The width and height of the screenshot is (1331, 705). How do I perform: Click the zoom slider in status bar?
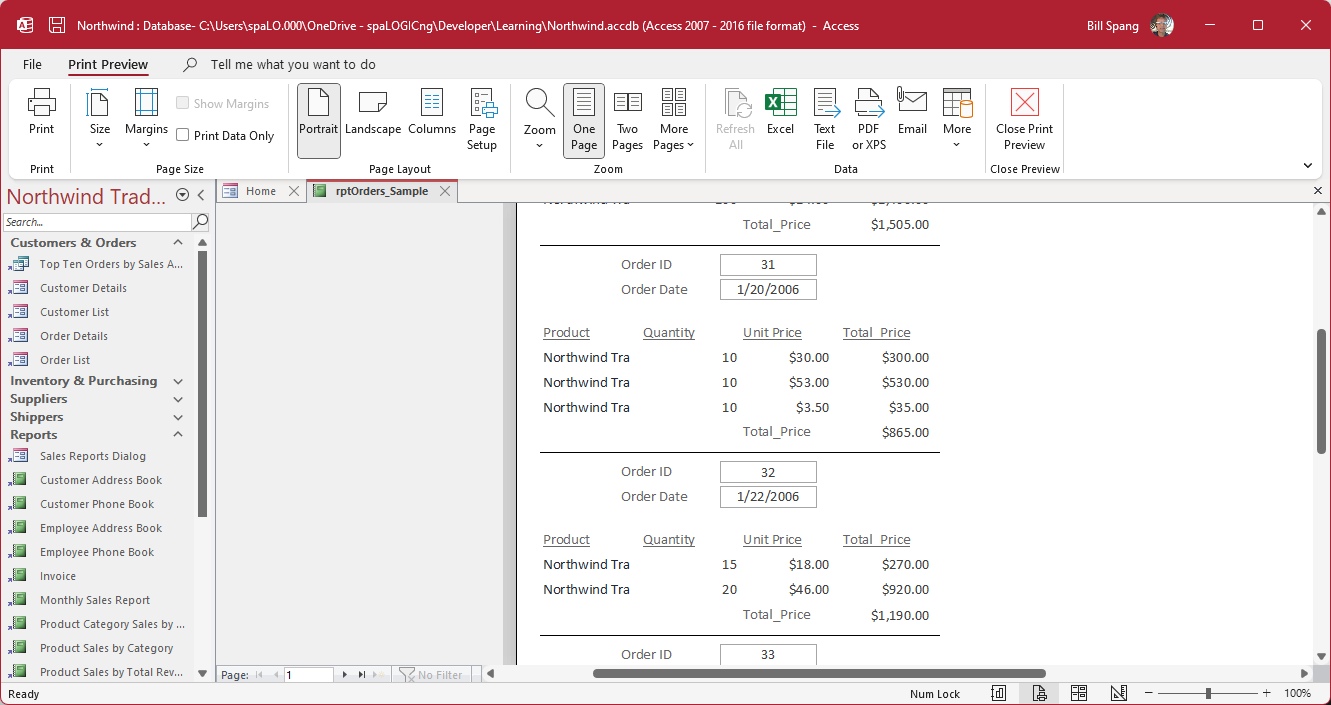(x=1208, y=693)
